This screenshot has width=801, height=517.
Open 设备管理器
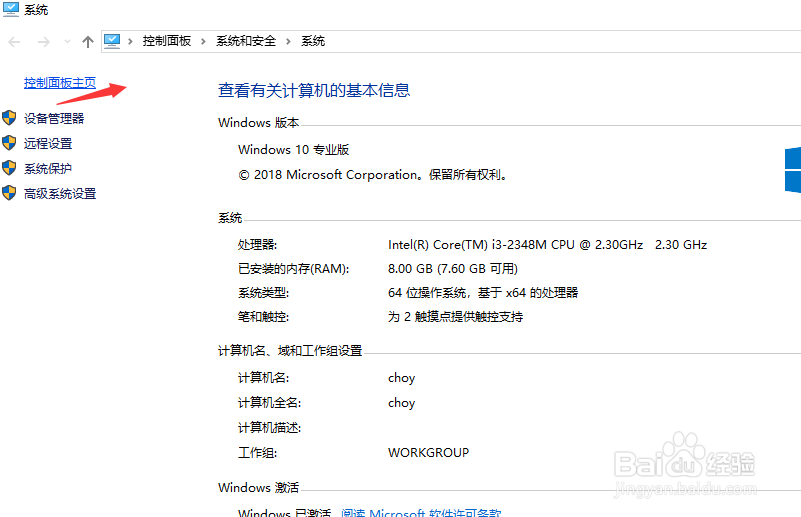(54, 119)
